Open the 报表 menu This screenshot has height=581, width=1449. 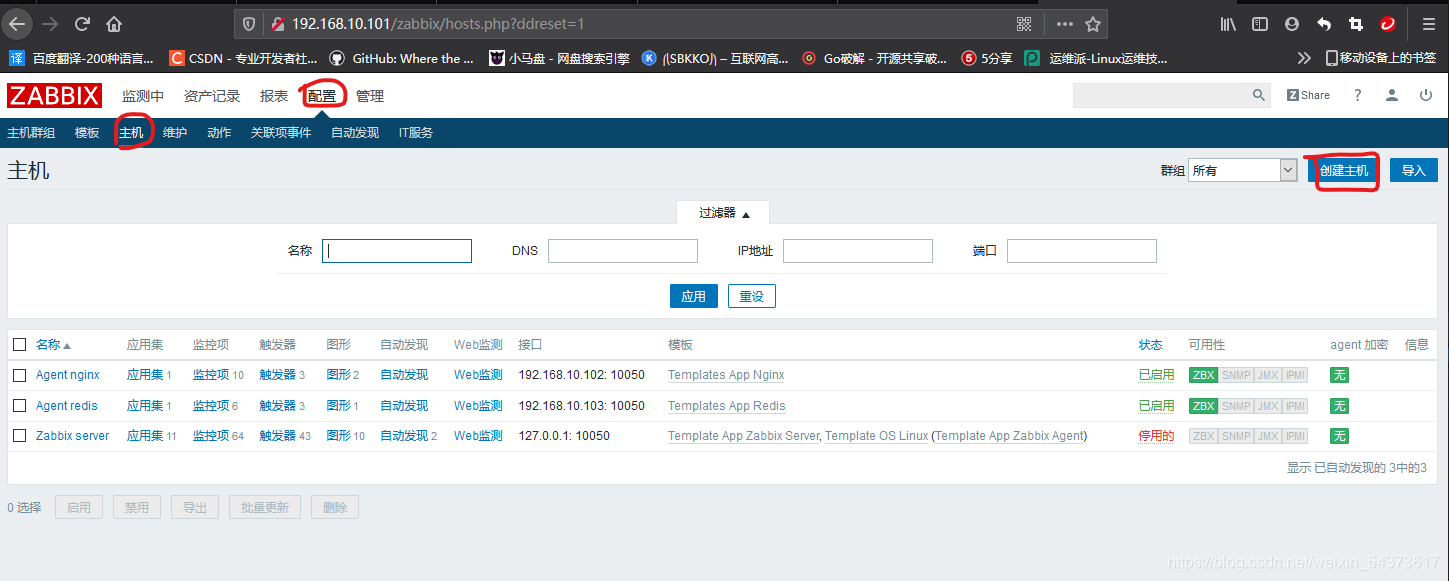tap(274, 96)
